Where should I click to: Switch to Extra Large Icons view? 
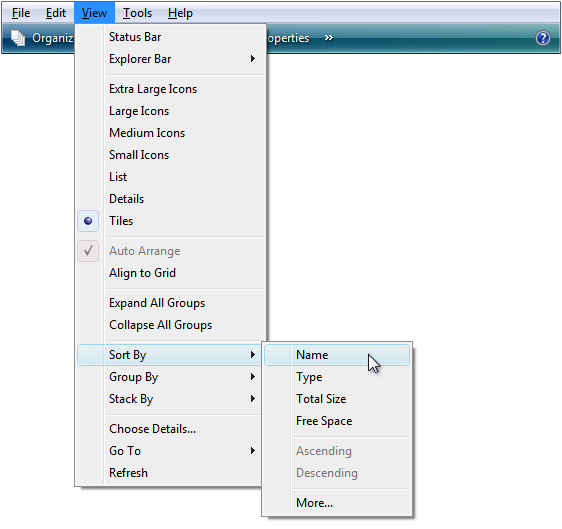click(x=171, y=89)
